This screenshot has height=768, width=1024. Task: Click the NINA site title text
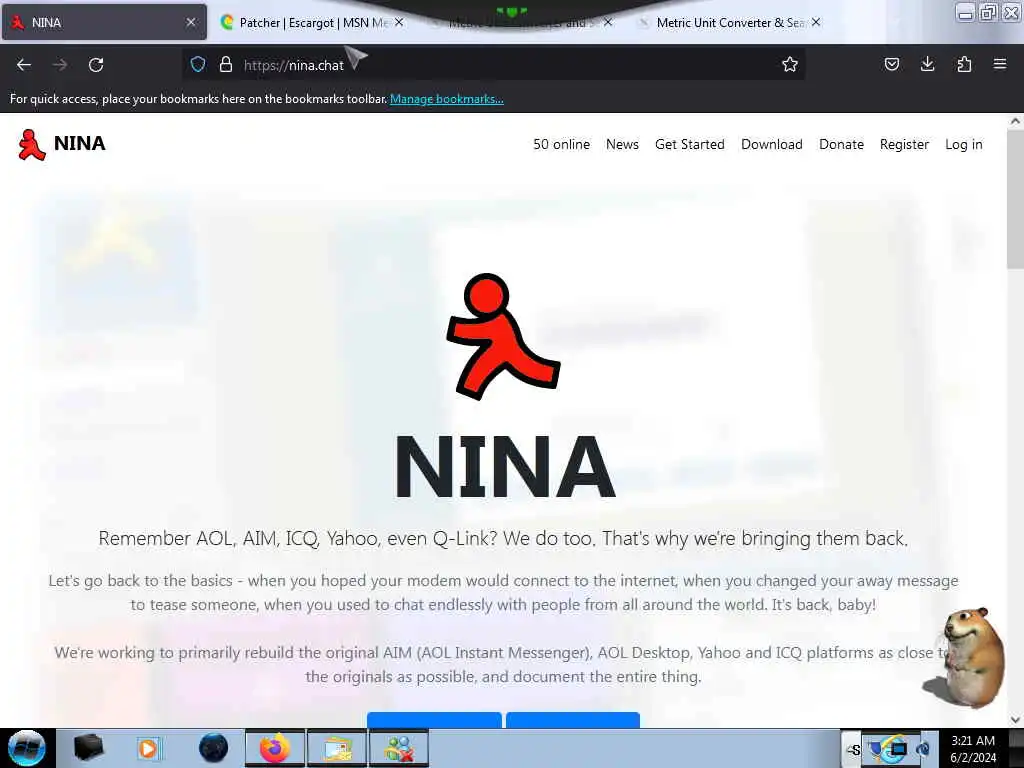pos(80,144)
